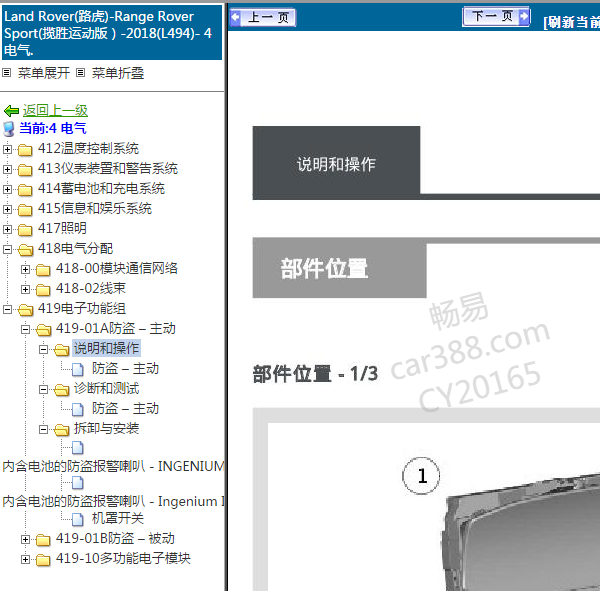This screenshot has height=591, width=600.
Task: Click 菜单展开 to expand menu
Action: [x=44, y=73]
